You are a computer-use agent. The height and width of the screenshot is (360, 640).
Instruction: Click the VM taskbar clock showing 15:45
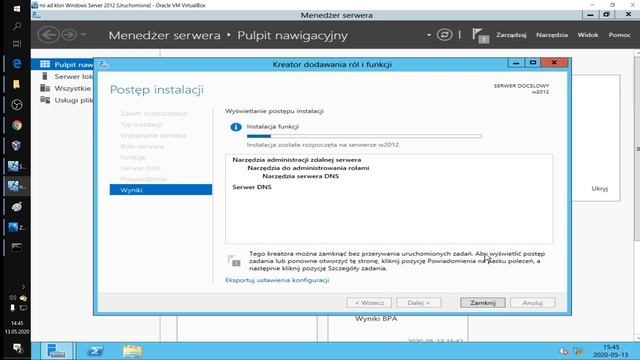(611, 351)
